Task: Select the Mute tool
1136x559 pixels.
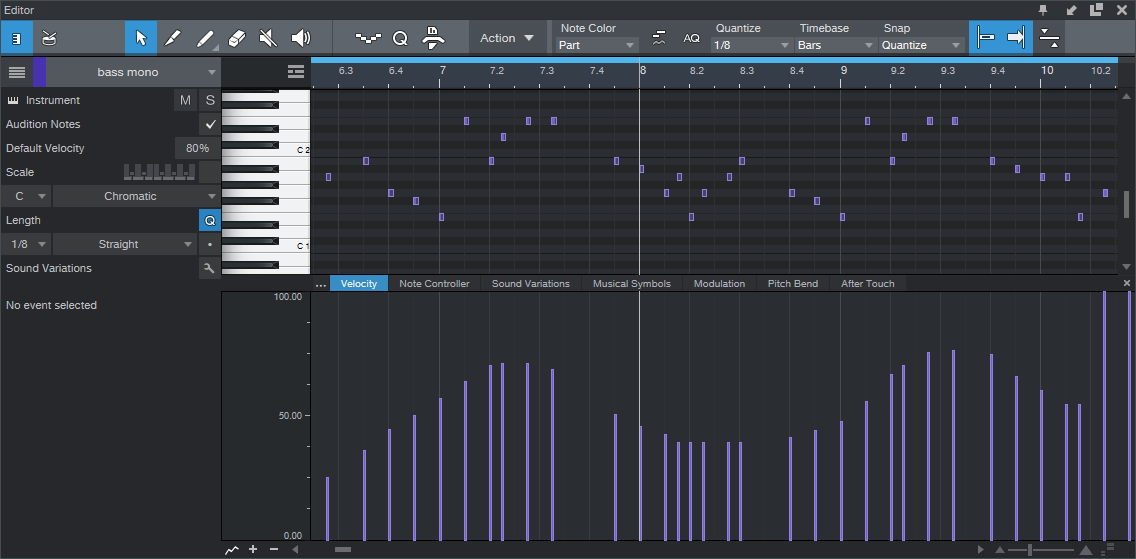Action: coord(268,38)
